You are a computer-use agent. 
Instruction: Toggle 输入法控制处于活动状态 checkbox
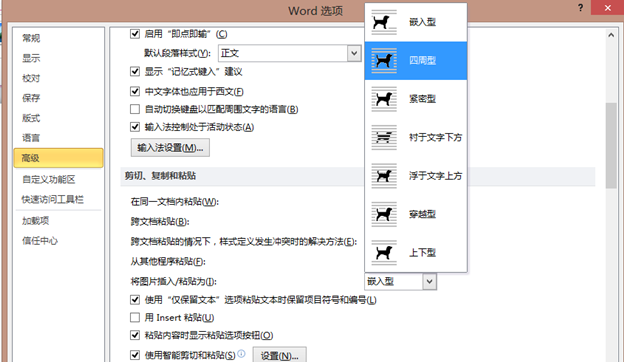135,127
